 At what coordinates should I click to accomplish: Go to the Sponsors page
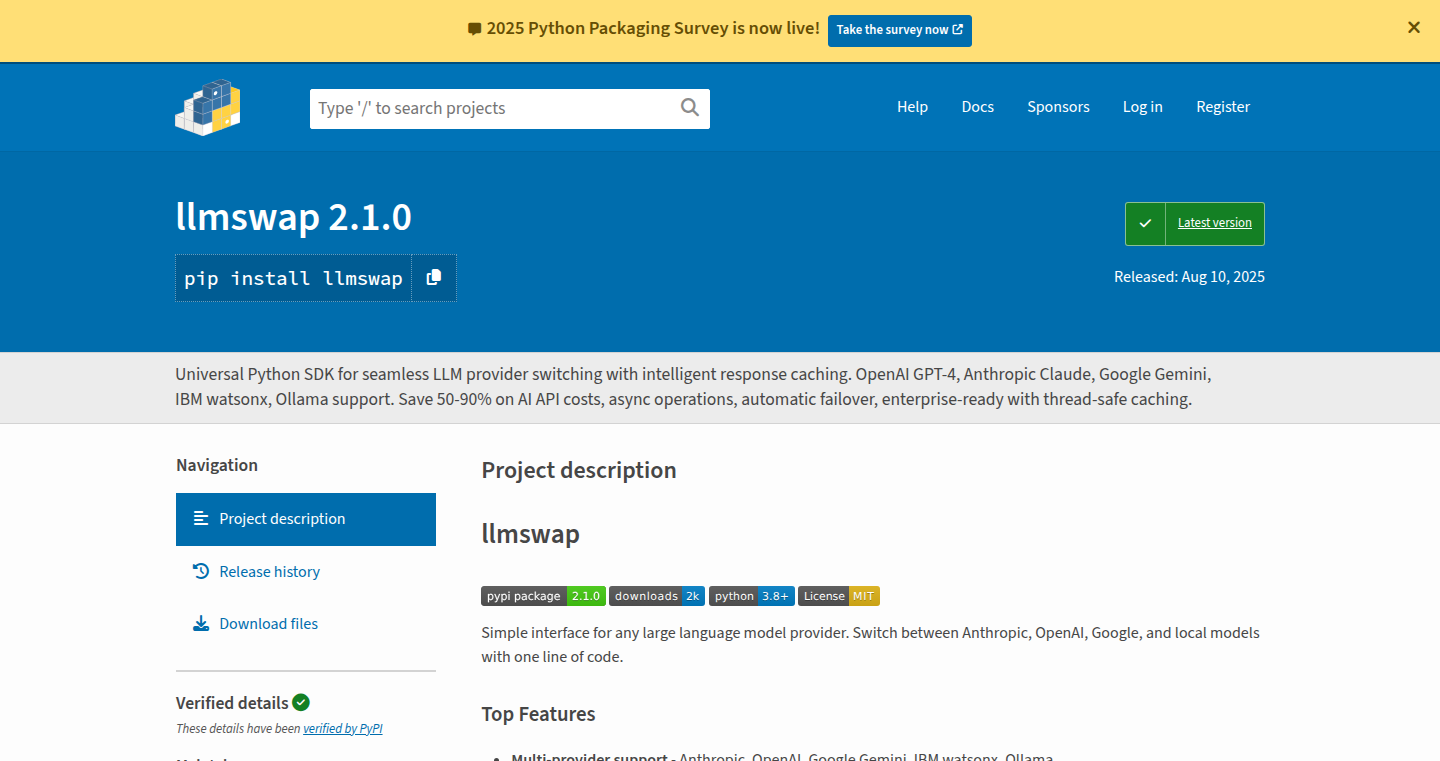(1058, 107)
